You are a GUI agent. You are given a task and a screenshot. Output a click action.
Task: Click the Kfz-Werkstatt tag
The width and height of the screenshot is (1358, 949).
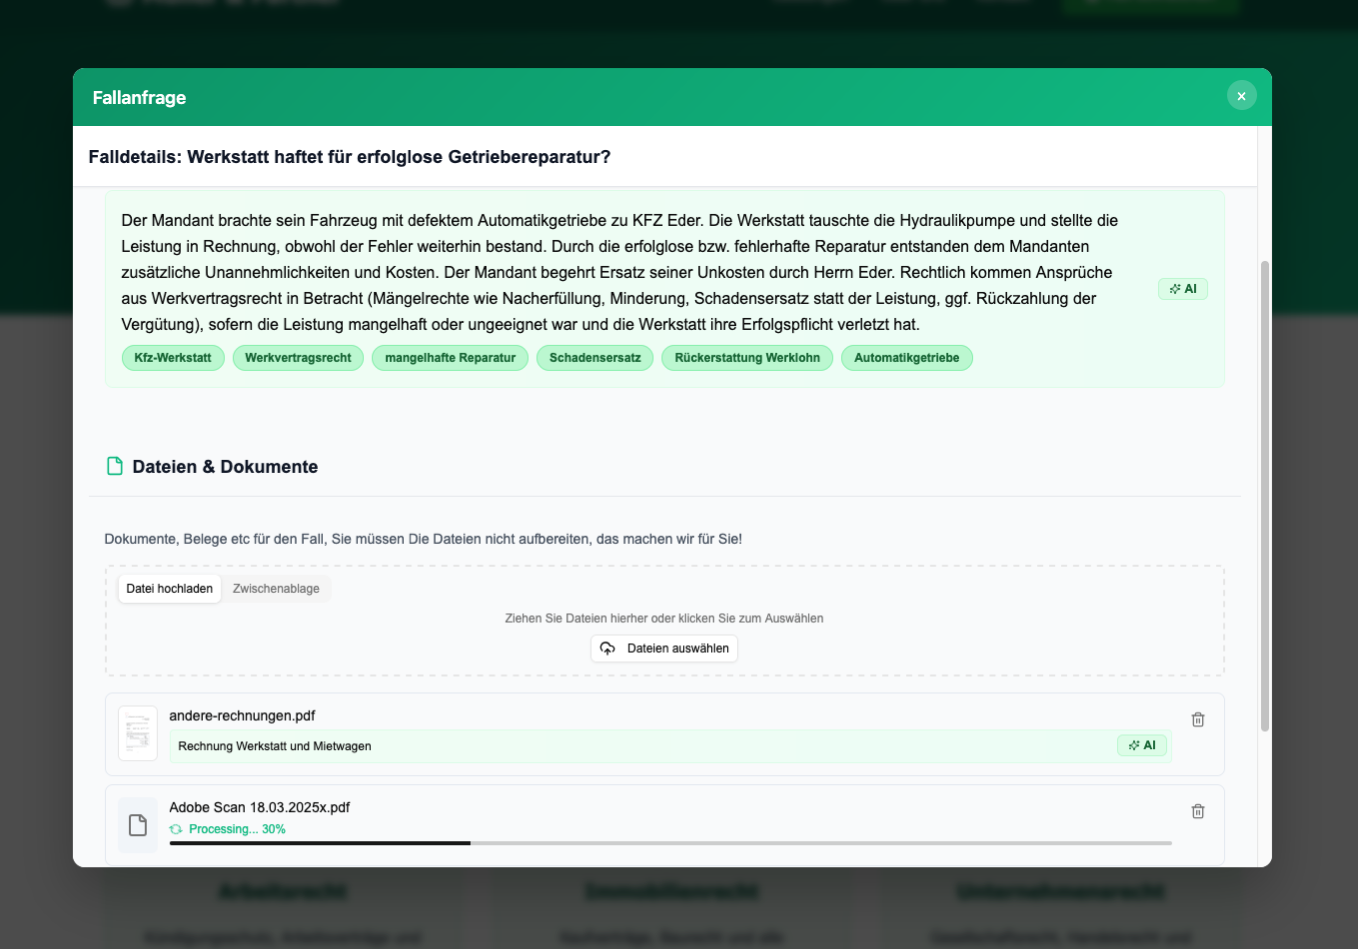click(172, 357)
